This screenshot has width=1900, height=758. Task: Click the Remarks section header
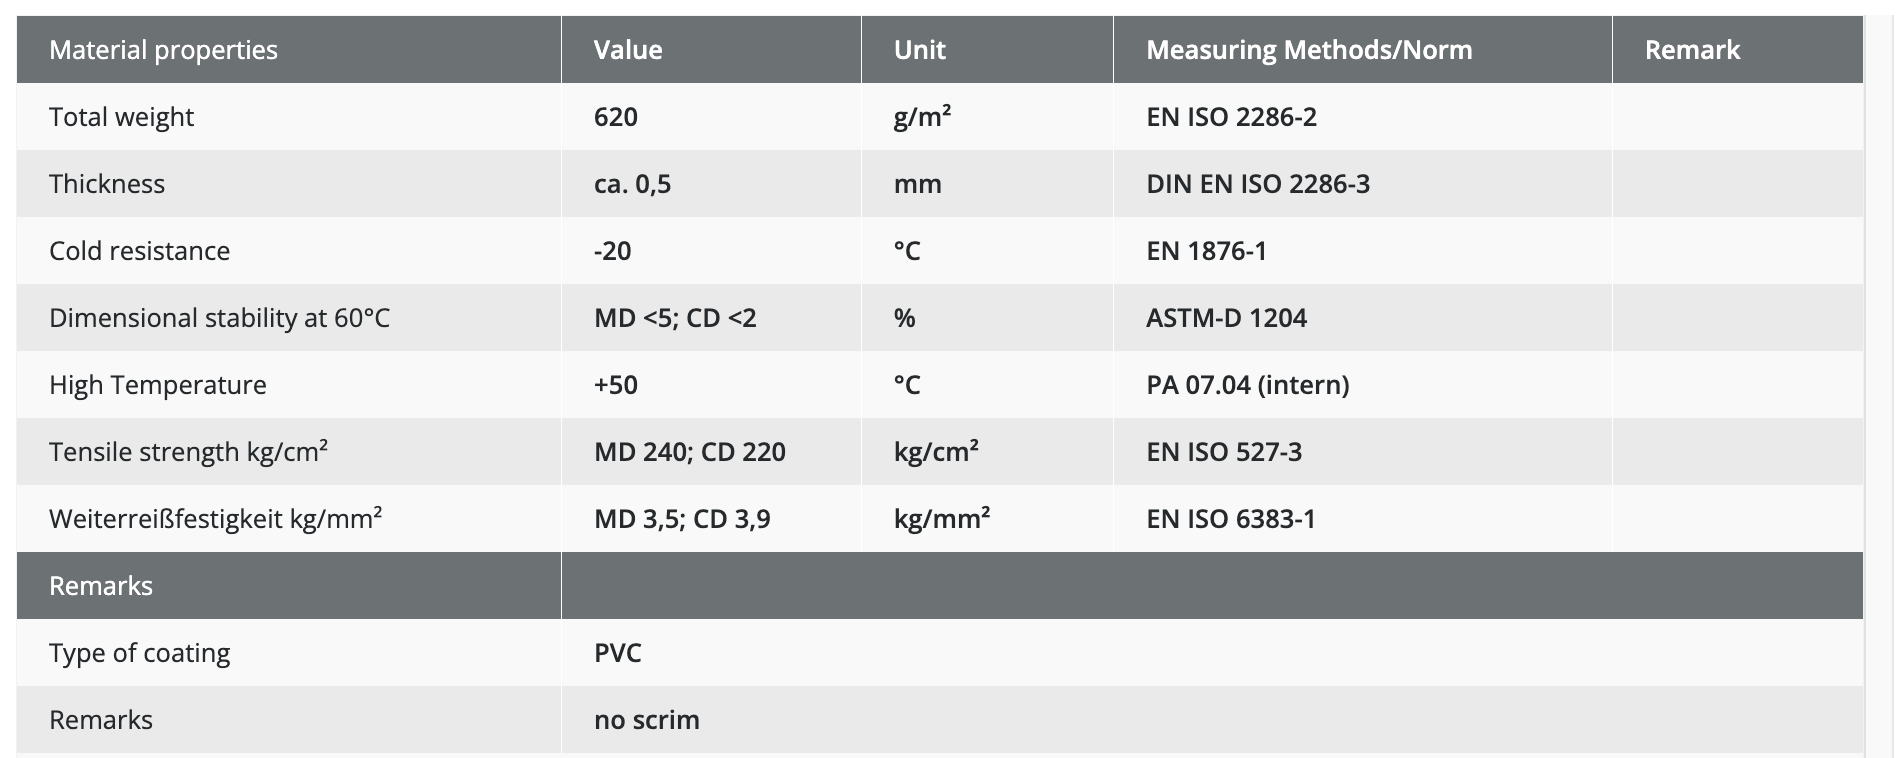click(101, 586)
